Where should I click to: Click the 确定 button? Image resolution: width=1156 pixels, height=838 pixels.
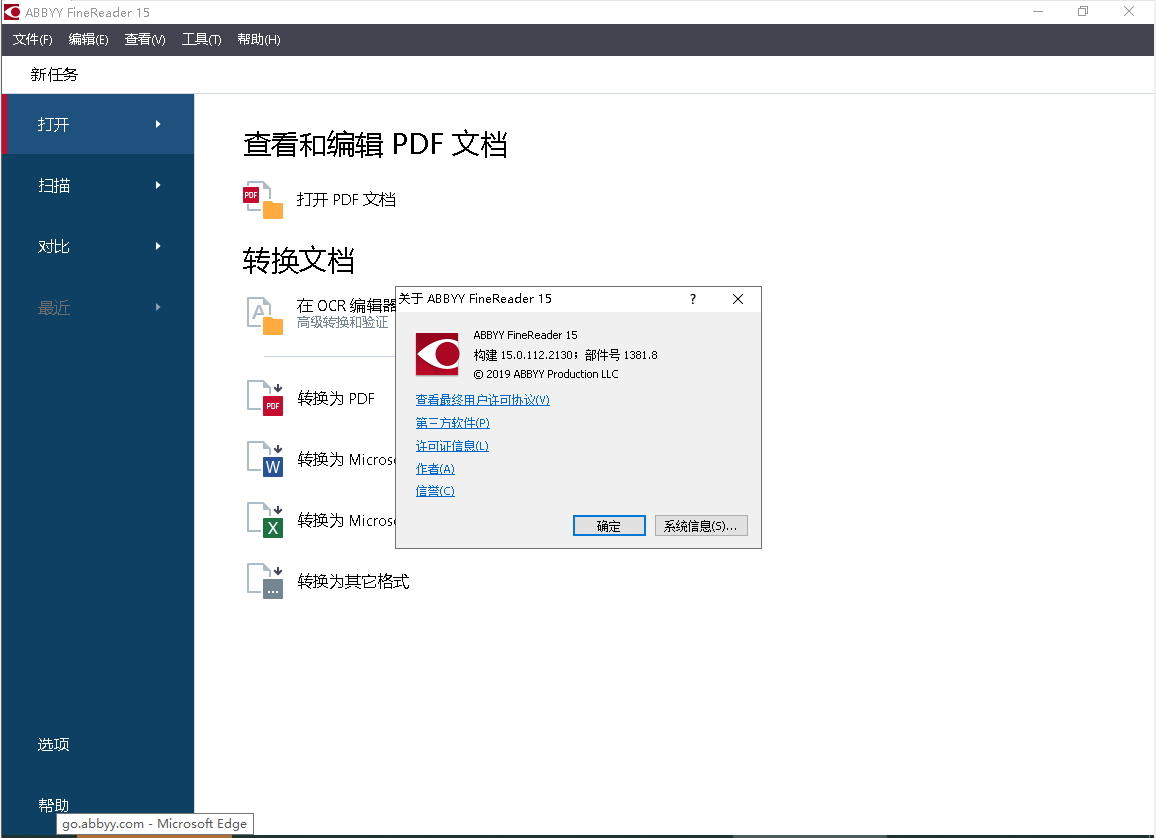(609, 526)
